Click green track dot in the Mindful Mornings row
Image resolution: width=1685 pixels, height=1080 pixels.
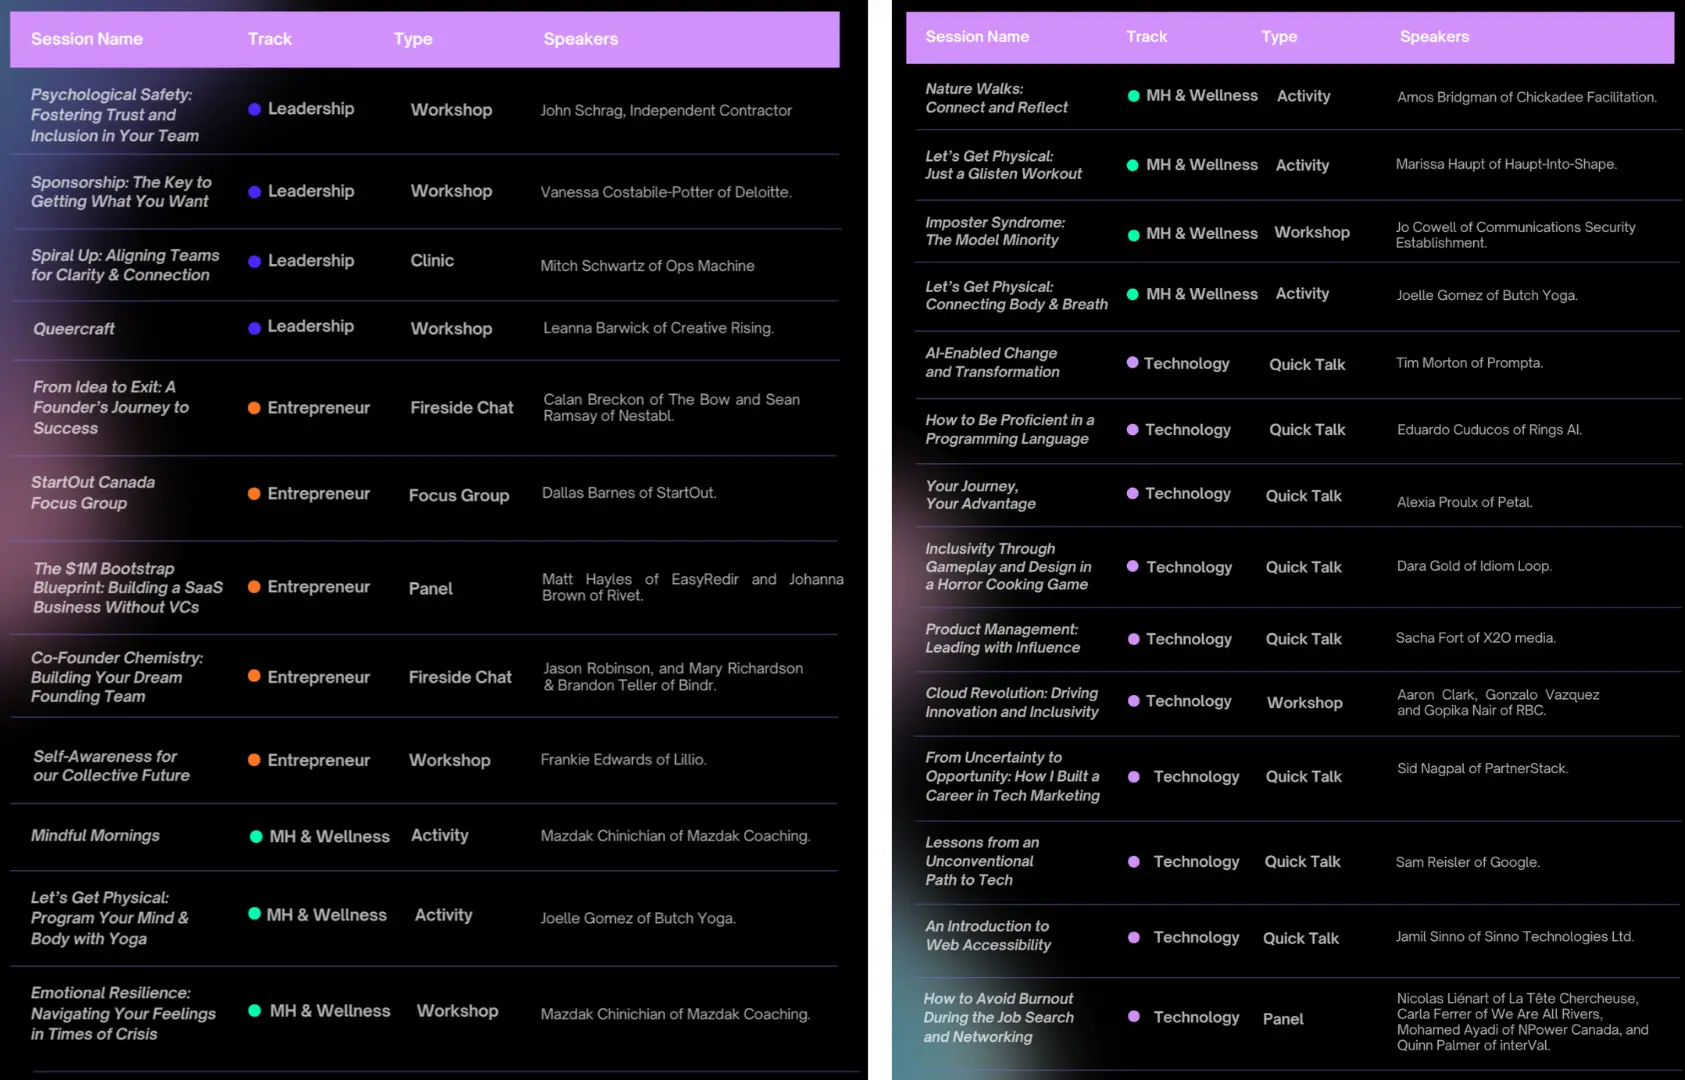click(x=256, y=837)
